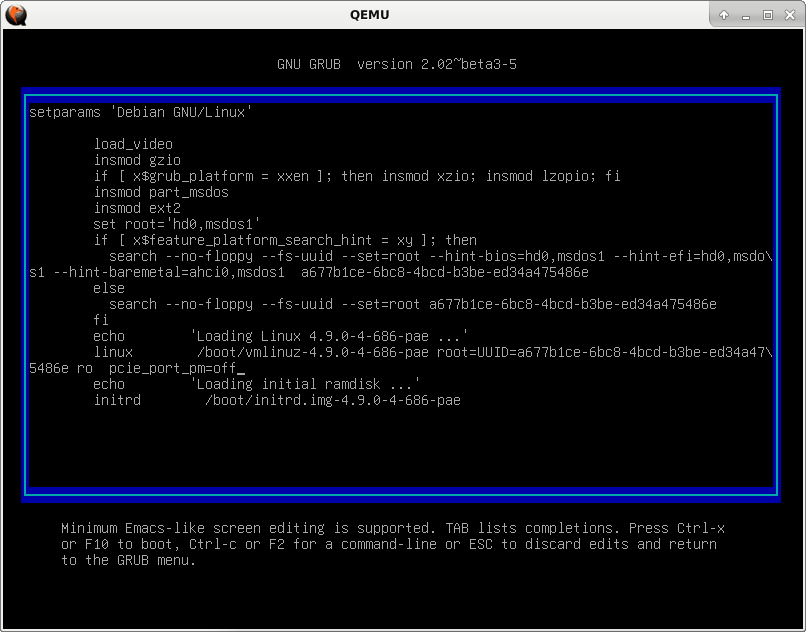Click the 'insmod ext2' line
This screenshot has height=632, width=806.
137,208
